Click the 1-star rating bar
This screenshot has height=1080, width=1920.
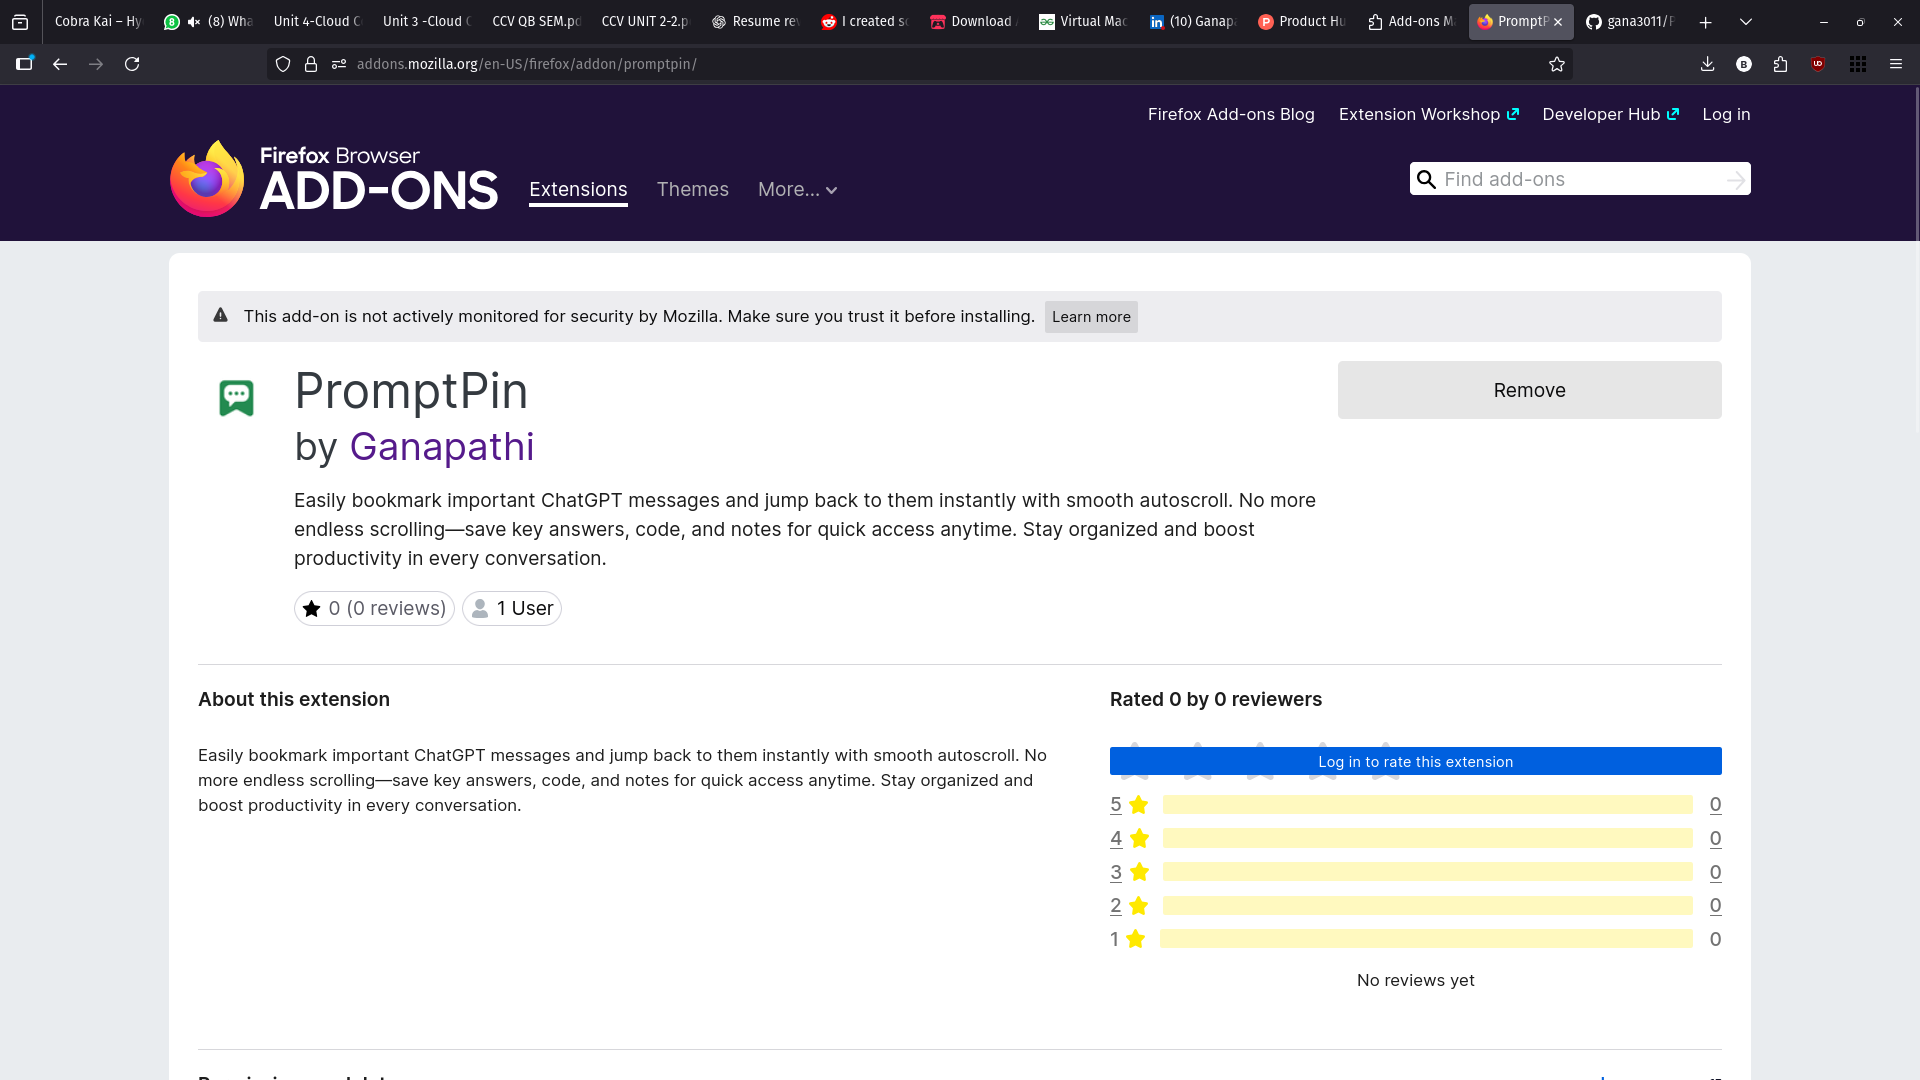pyautogui.click(x=1426, y=939)
